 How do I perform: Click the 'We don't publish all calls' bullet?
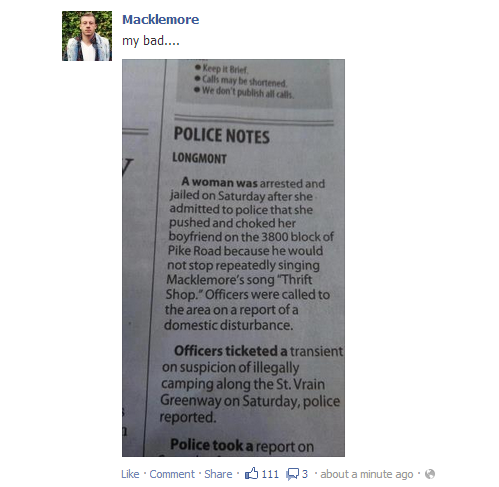[x=244, y=92]
